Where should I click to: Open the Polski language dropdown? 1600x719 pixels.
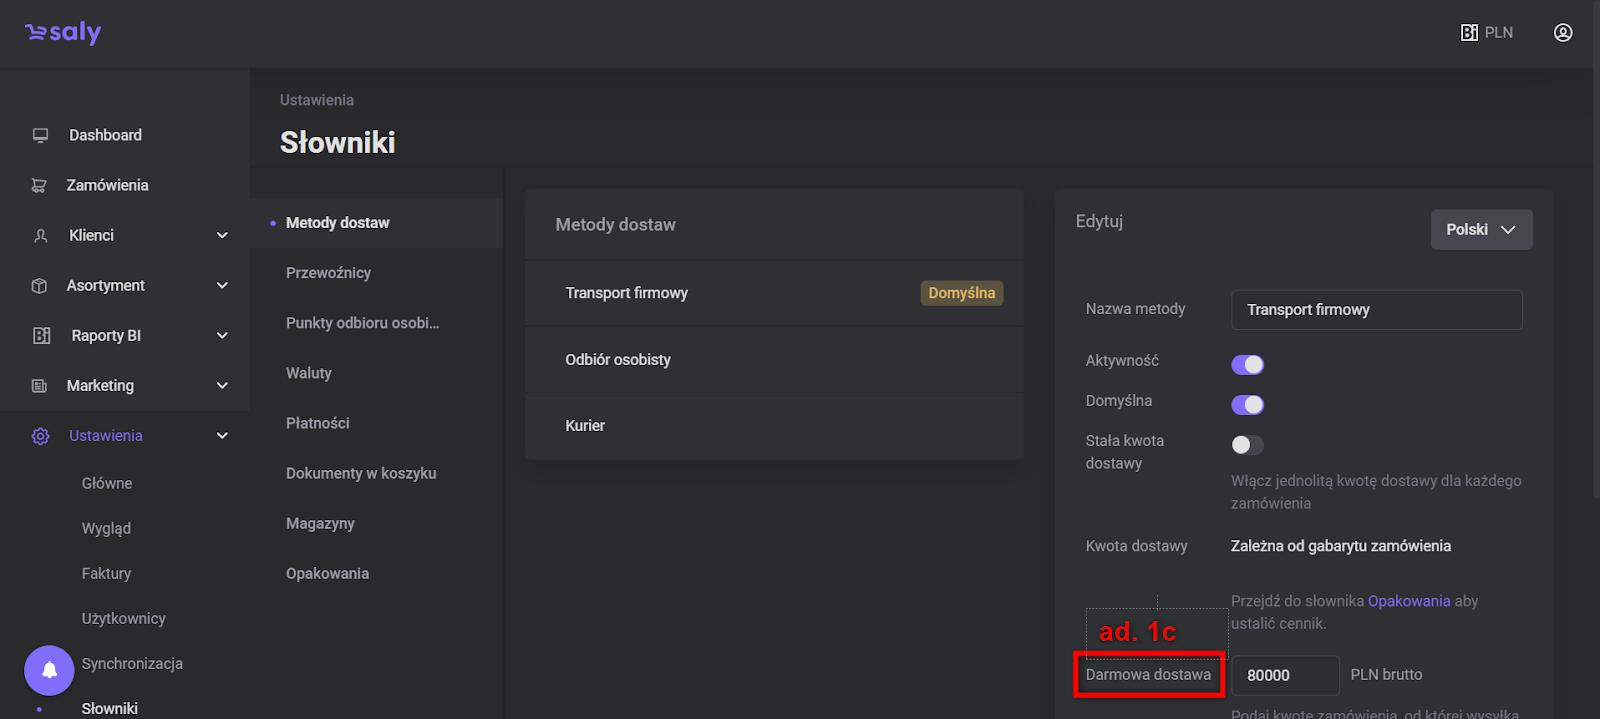coord(1481,230)
